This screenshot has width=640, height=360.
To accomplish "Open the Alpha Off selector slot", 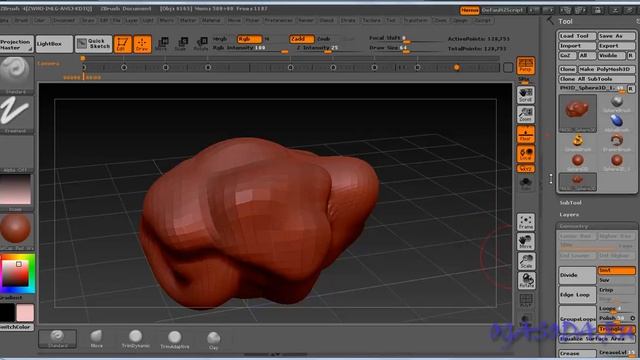I will point(16,154).
